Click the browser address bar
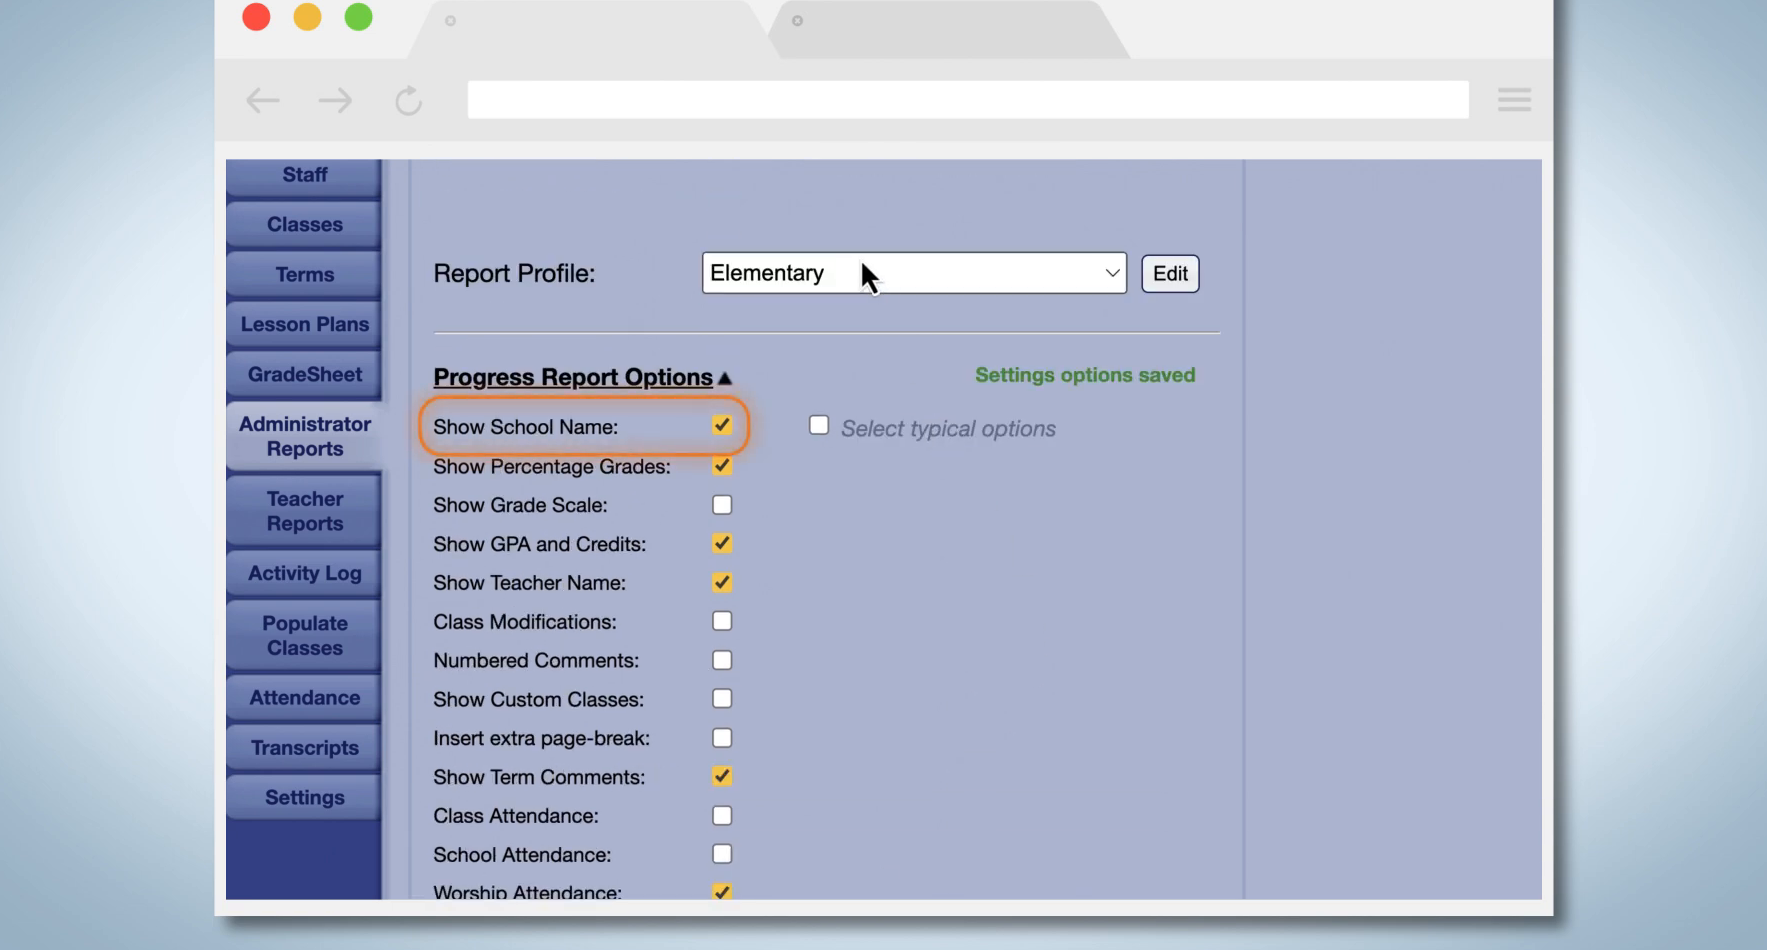 click(x=968, y=99)
